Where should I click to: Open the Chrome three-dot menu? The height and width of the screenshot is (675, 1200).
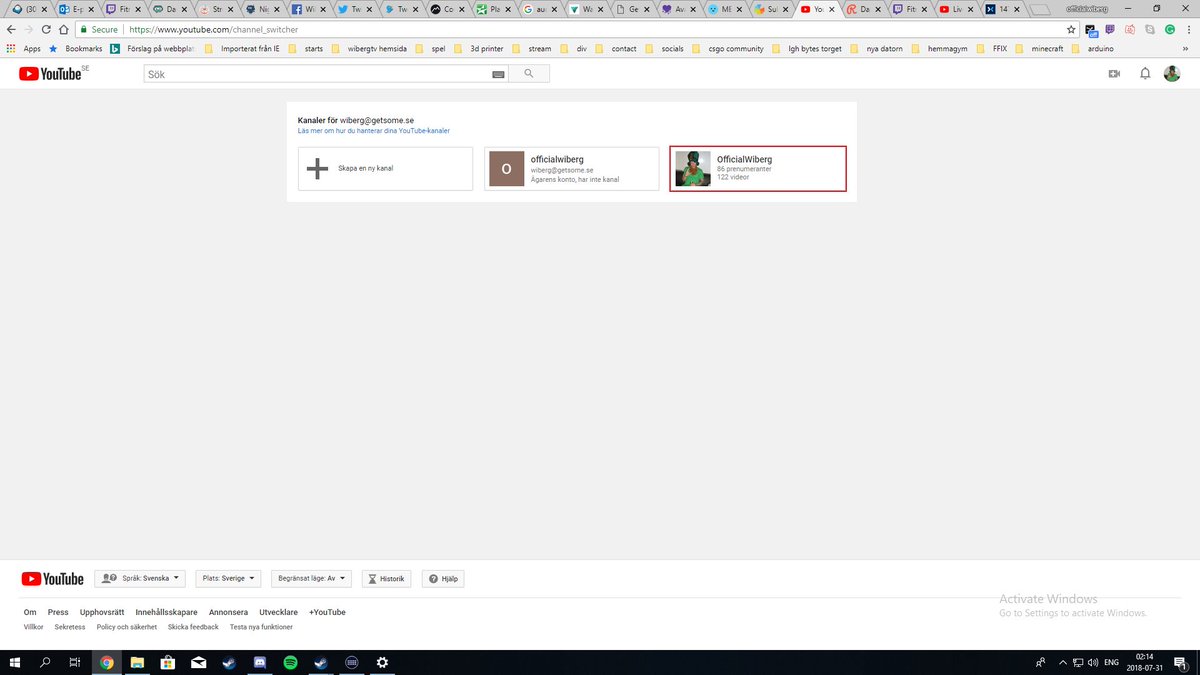pos(1190,30)
